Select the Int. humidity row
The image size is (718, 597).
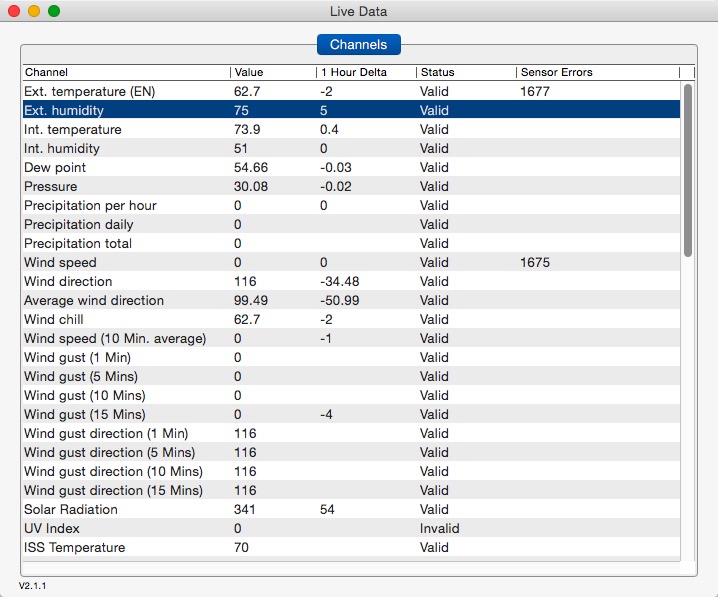coord(351,148)
